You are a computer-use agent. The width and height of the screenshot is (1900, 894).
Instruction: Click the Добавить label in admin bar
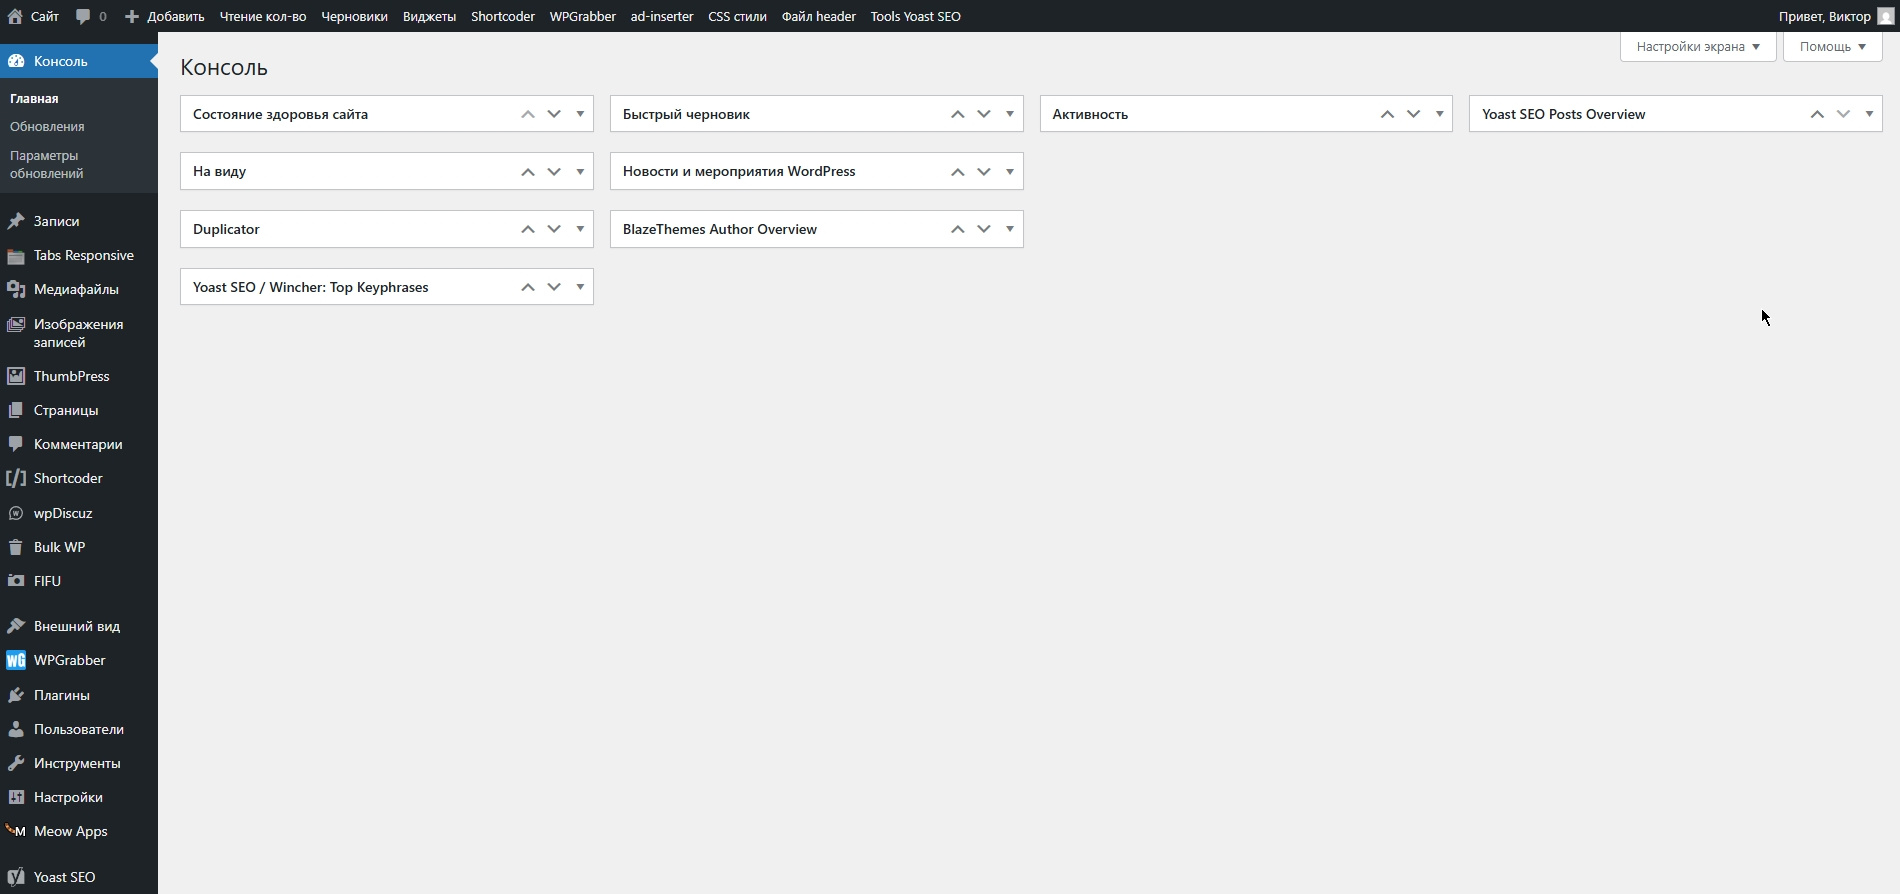(175, 16)
